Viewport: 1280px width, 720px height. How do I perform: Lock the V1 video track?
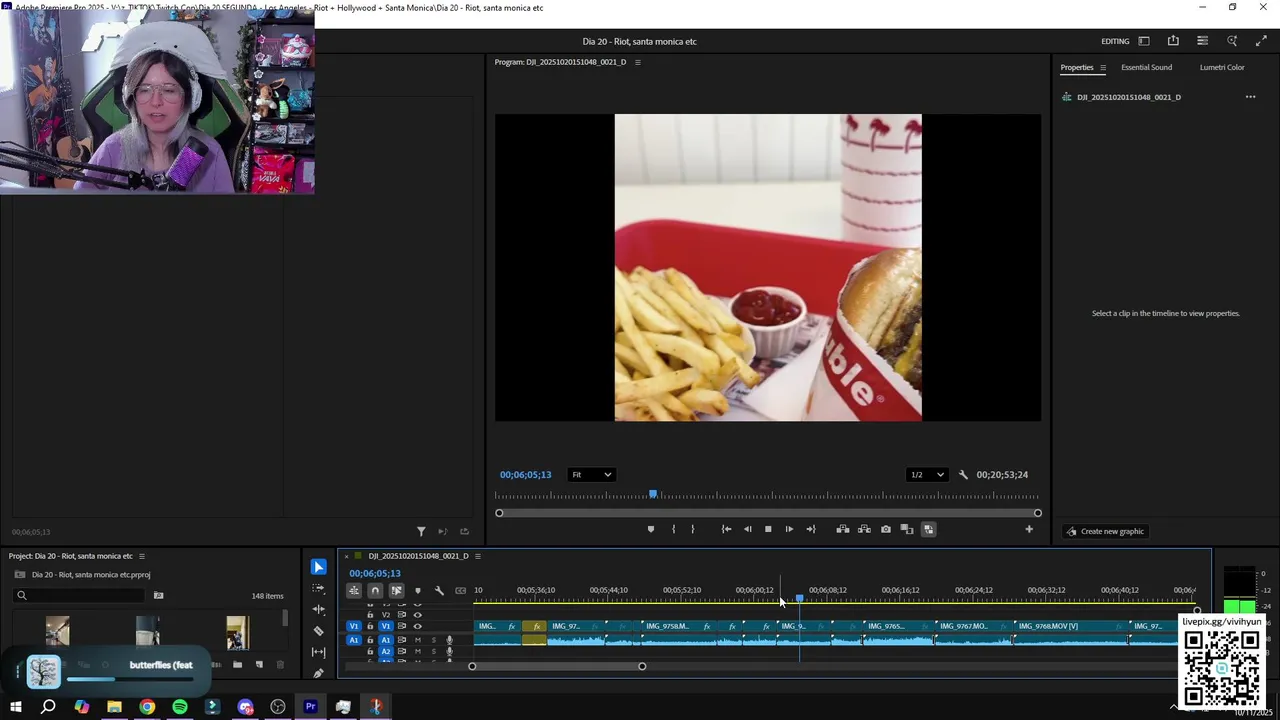coord(370,626)
